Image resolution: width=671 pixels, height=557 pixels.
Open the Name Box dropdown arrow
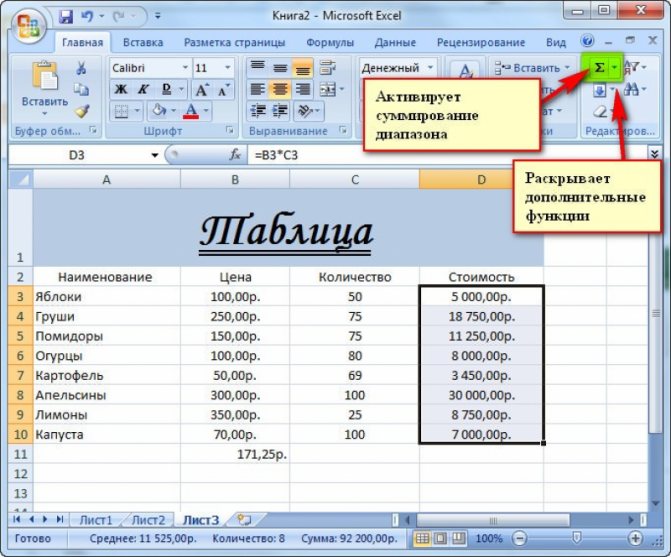[155, 155]
